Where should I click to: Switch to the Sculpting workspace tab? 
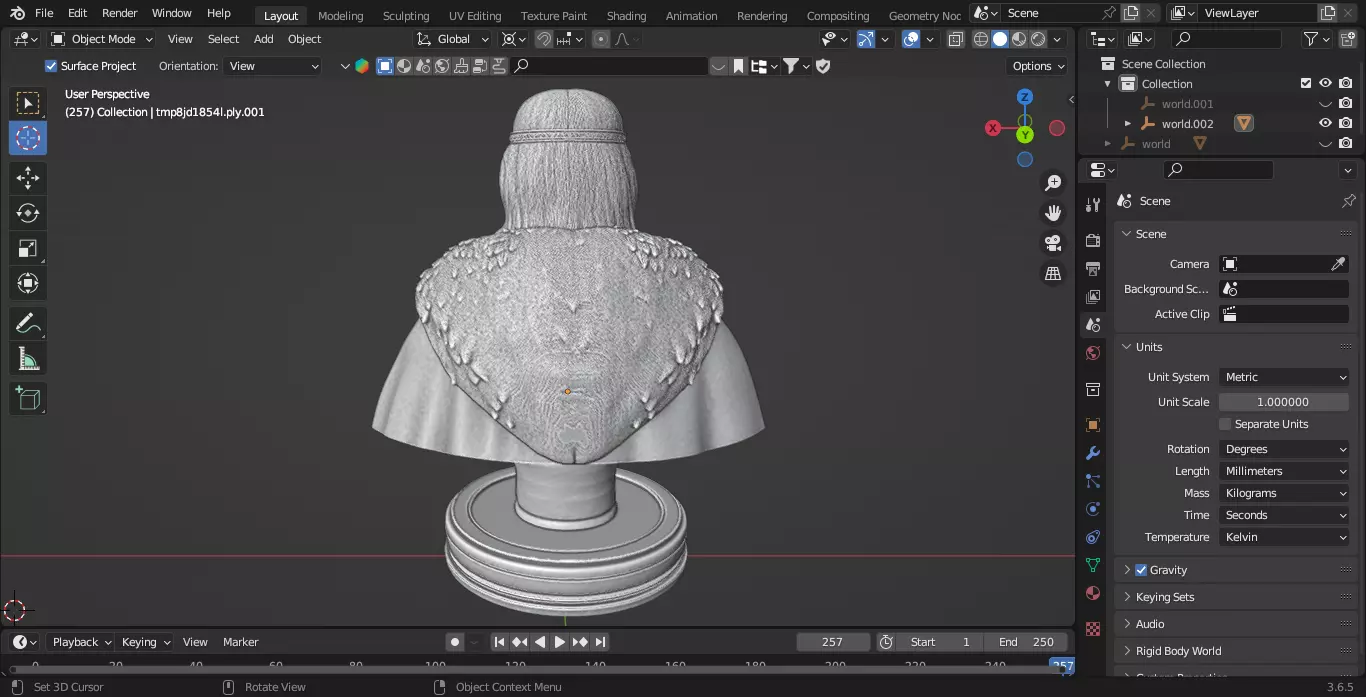click(x=406, y=16)
